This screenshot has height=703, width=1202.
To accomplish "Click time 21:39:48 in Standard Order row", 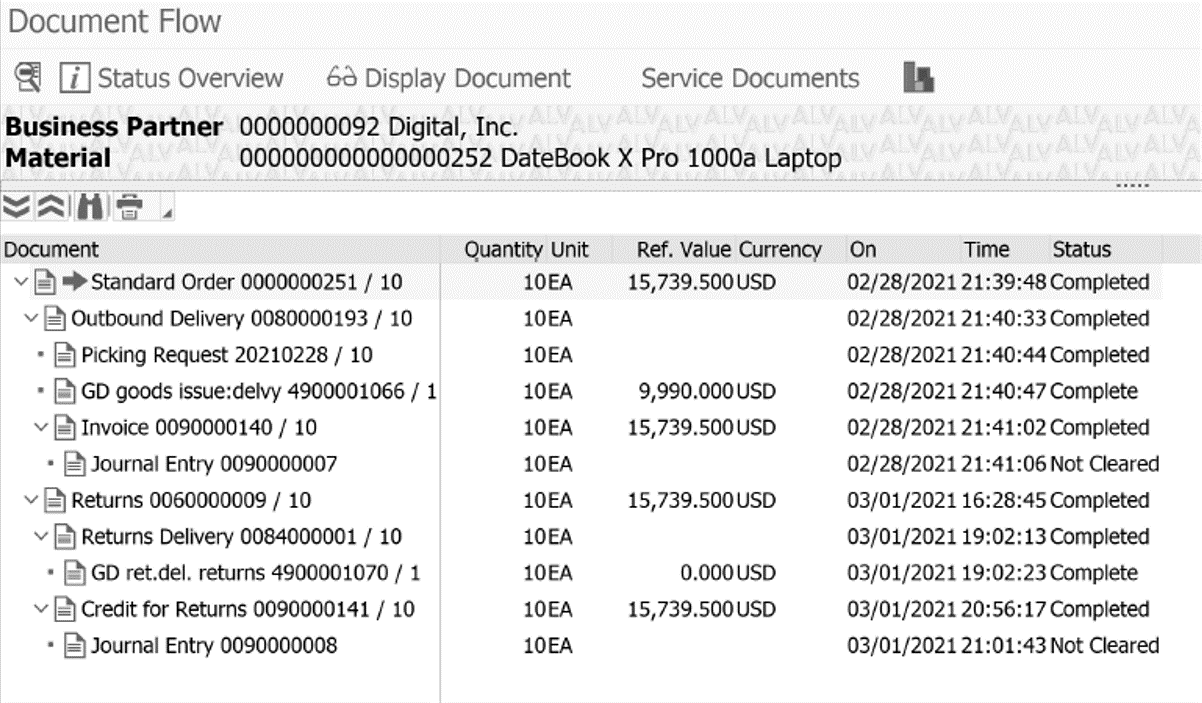I will click(x=1005, y=283).
